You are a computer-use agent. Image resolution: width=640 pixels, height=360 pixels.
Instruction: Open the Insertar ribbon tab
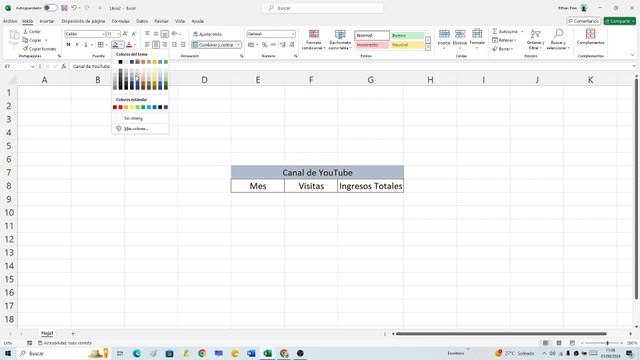click(47, 21)
